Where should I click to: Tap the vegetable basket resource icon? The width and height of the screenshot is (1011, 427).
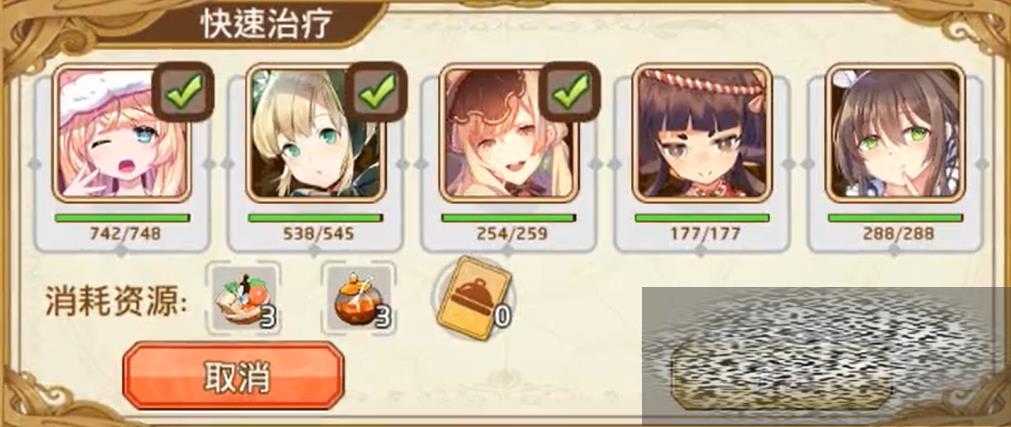pyautogui.click(x=244, y=299)
